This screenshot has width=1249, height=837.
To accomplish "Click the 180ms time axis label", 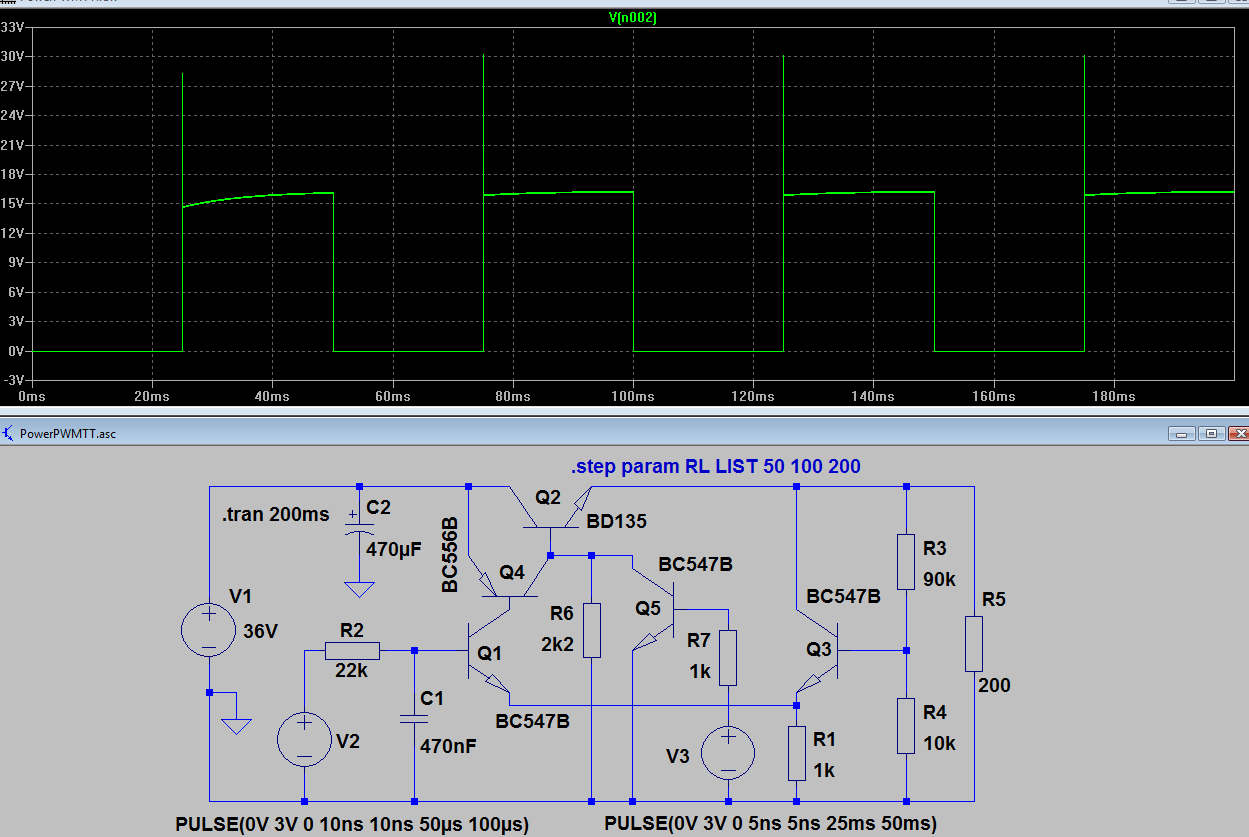I will tap(1113, 397).
